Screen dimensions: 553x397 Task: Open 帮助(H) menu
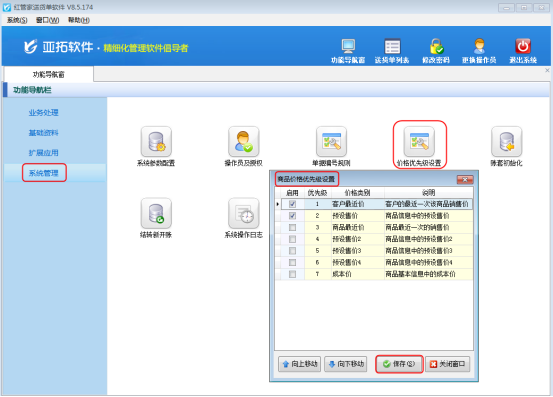[79, 20]
